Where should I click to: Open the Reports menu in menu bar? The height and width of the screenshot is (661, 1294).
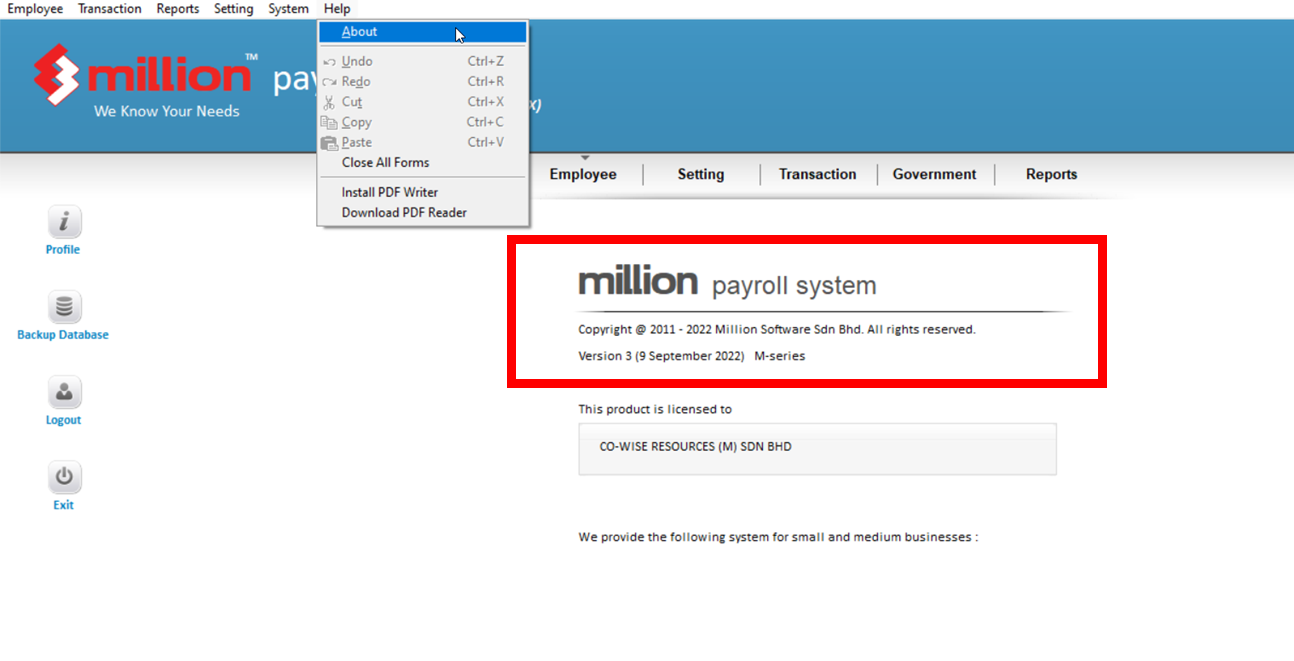tap(178, 9)
